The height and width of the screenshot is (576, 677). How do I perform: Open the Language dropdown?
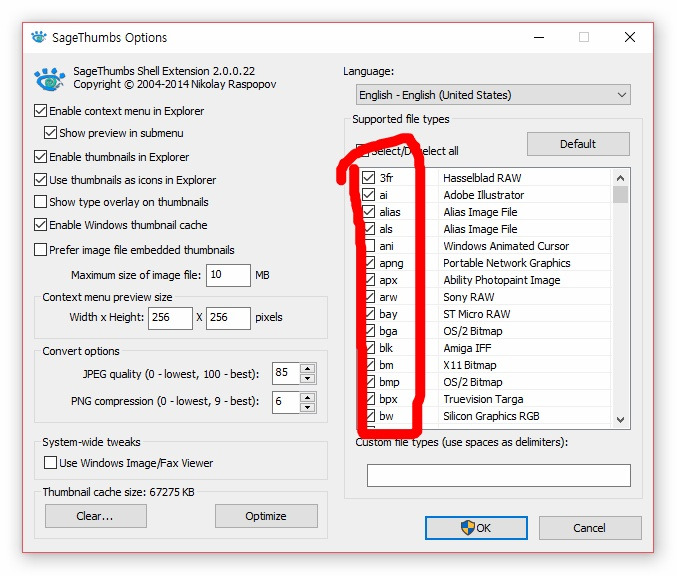pos(493,95)
